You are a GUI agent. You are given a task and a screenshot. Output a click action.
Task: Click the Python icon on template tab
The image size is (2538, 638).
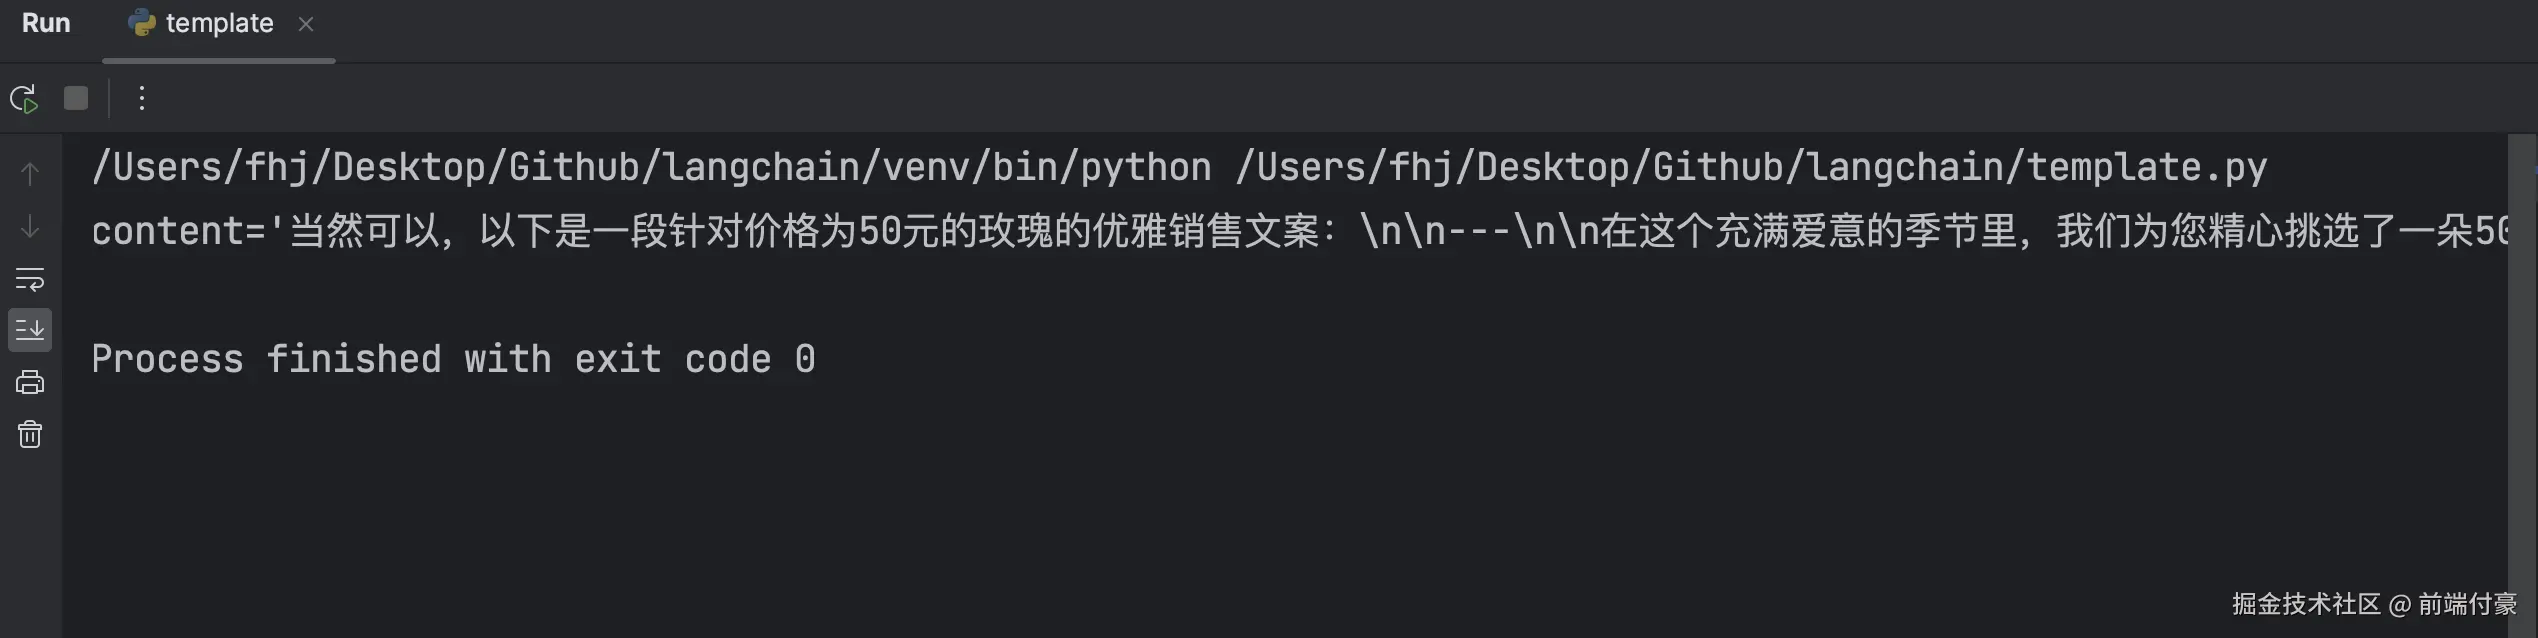pos(142,24)
